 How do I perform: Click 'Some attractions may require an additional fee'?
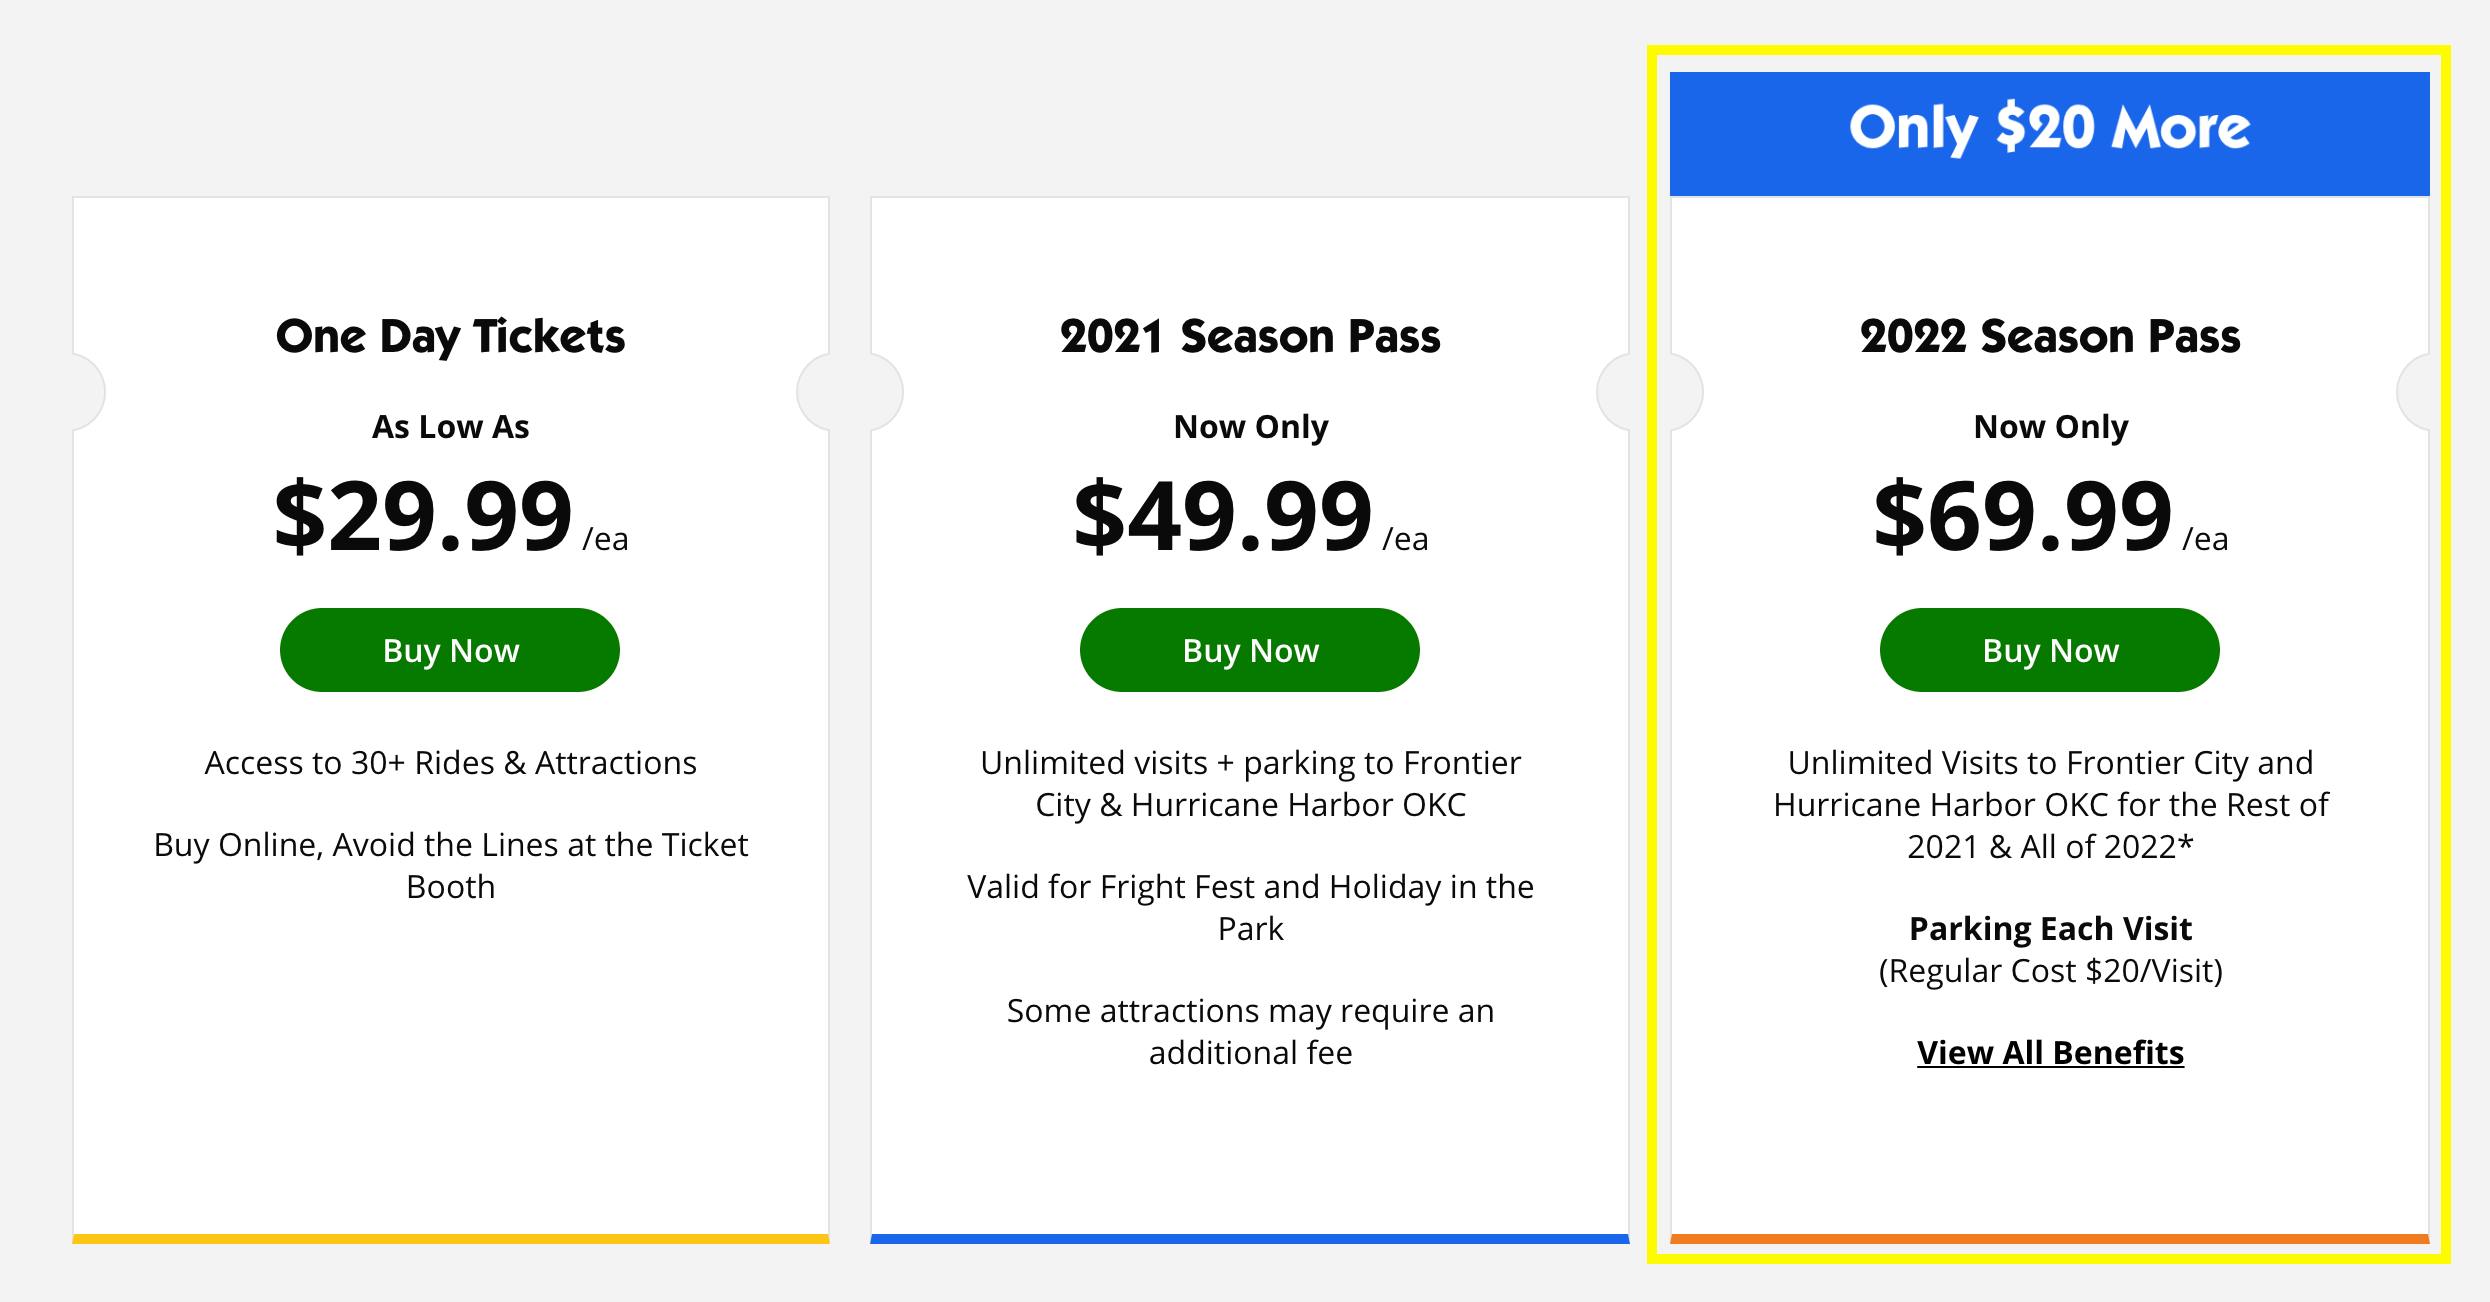(x=1250, y=1032)
